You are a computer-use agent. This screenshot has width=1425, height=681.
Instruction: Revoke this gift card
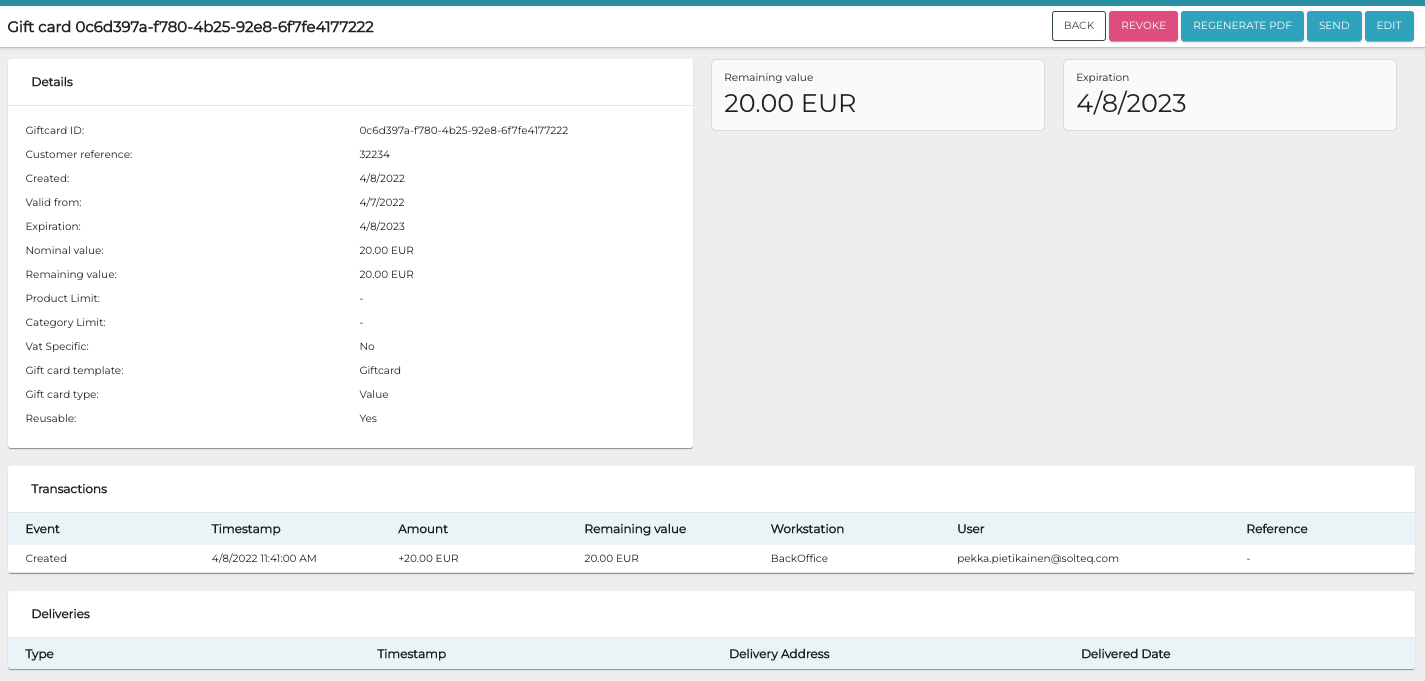[1143, 26]
